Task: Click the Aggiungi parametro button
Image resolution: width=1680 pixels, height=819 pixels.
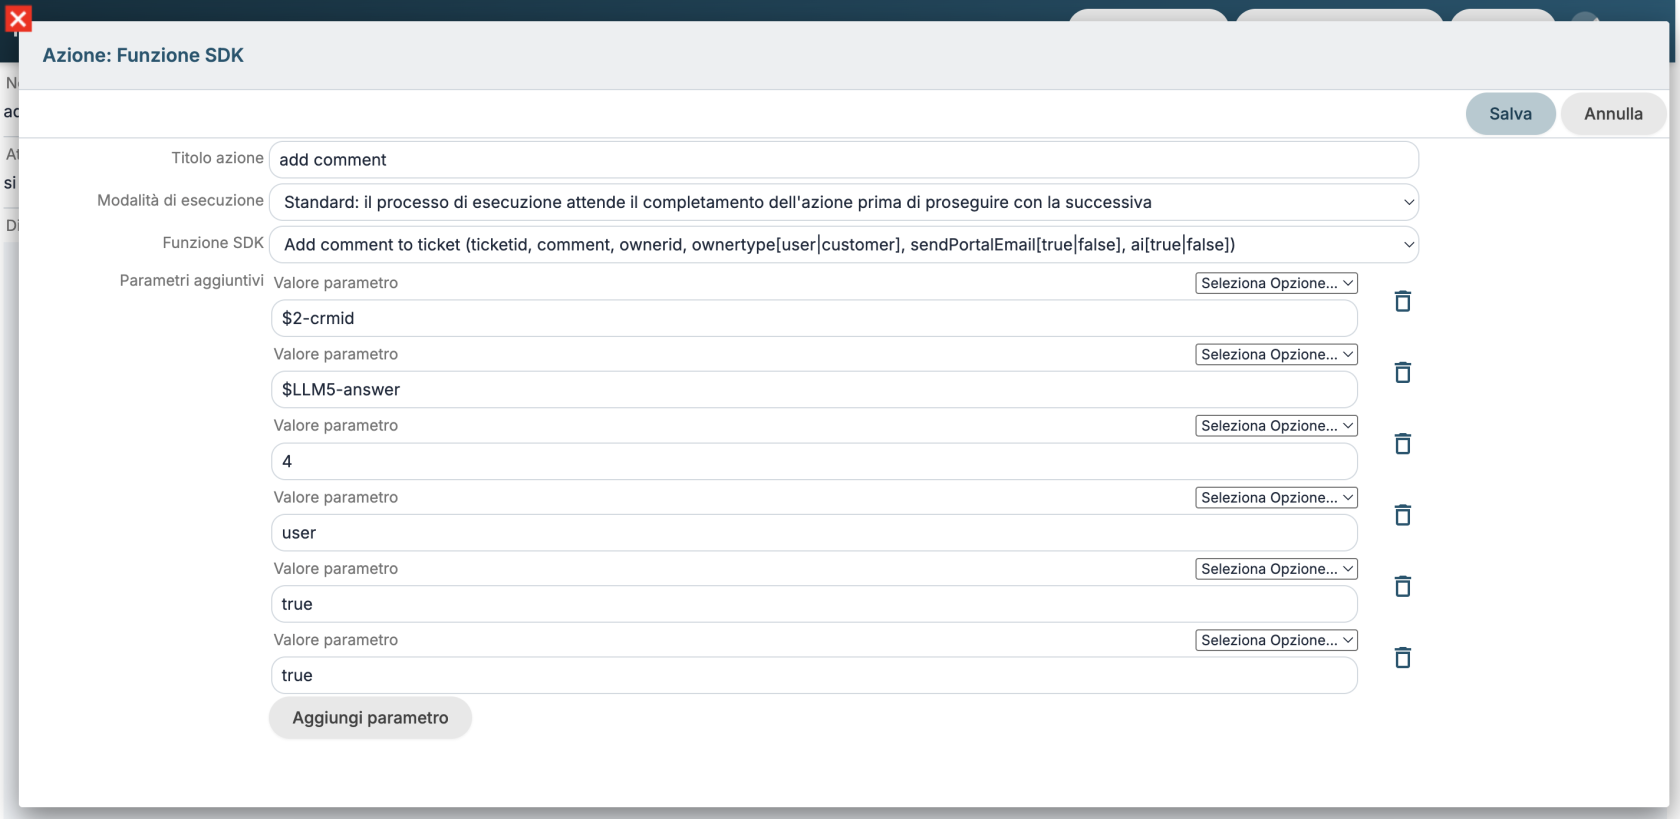Action: tap(370, 718)
